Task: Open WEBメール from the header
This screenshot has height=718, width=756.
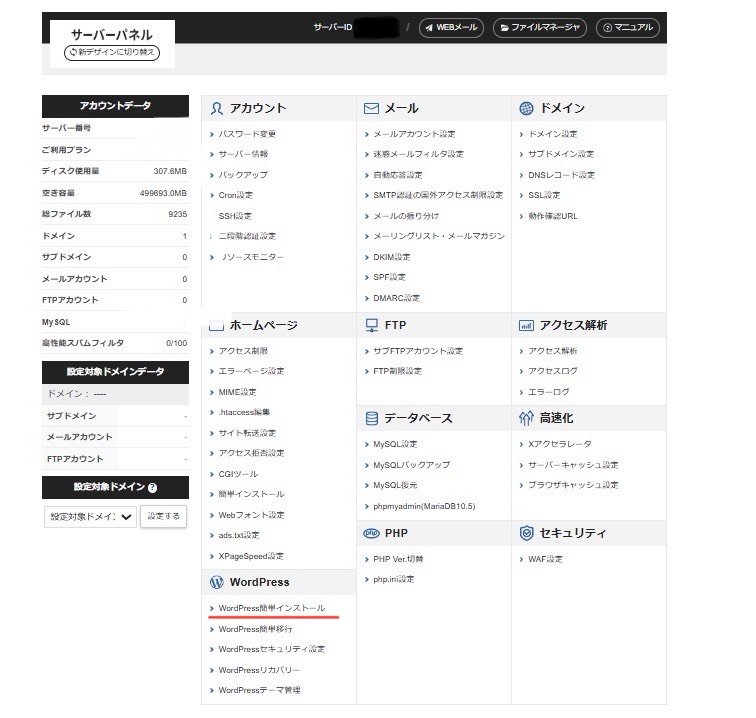Action: coord(451,28)
